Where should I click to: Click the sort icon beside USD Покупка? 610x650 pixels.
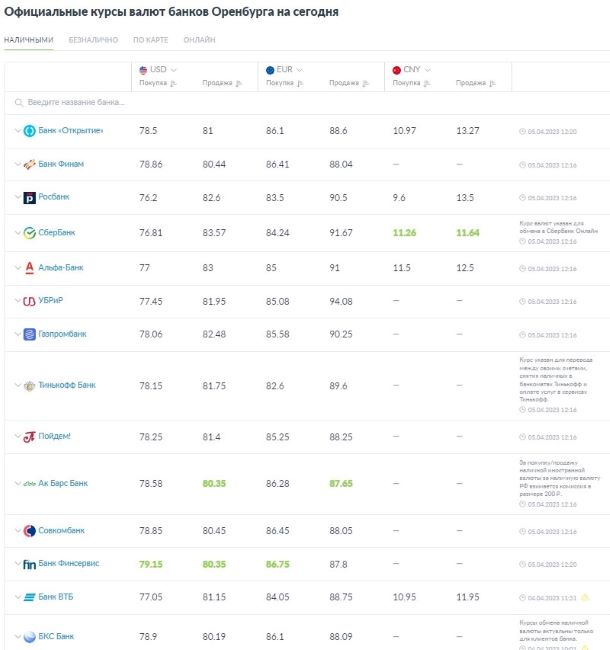[x=174, y=84]
